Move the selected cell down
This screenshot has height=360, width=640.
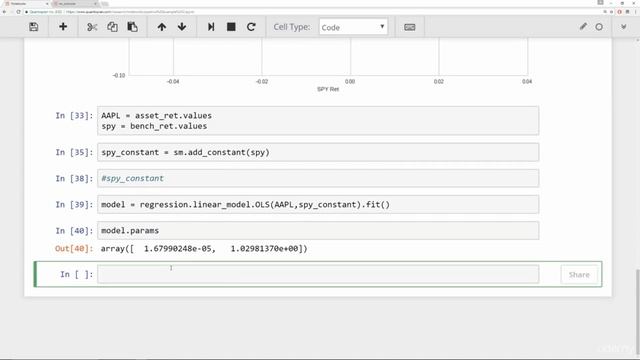coord(182,27)
